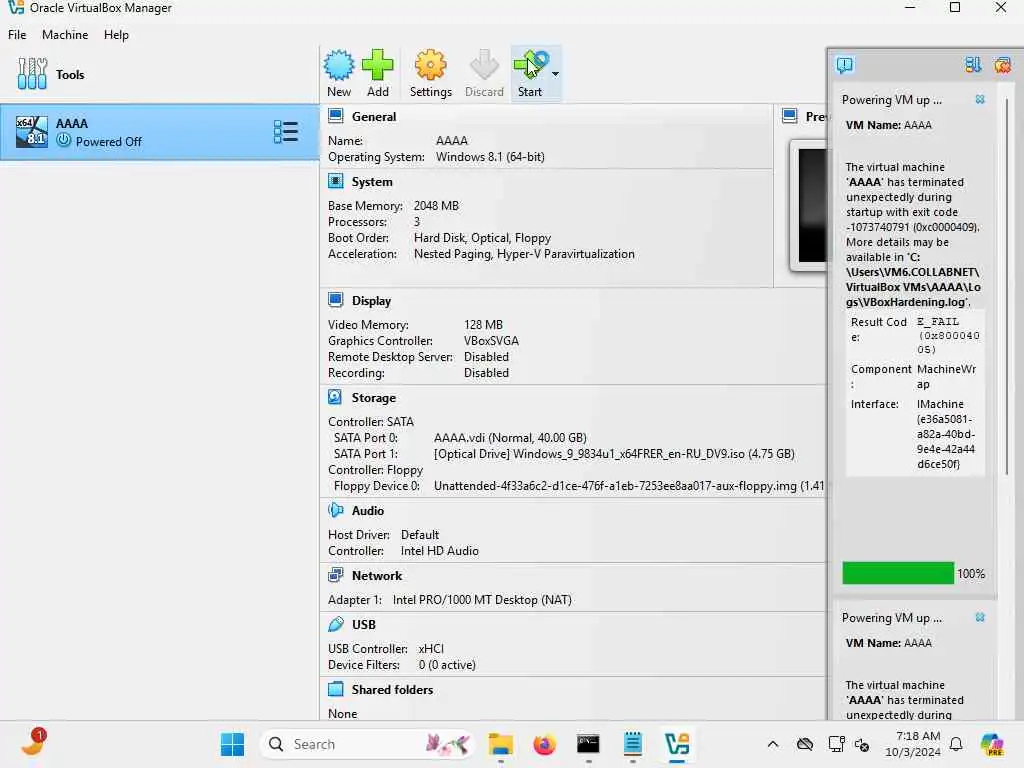The height and width of the screenshot is (768, 1024).
Task: Click the 'Windows 8.1 (64-bit)' operating system value
Action: tap(490, 157)
